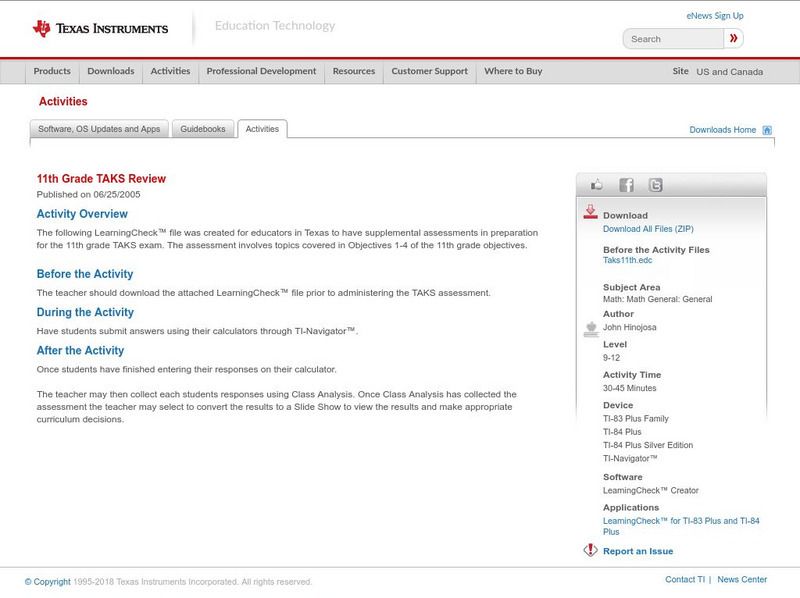Open the Customer Support menu

(x=430, y=71)
